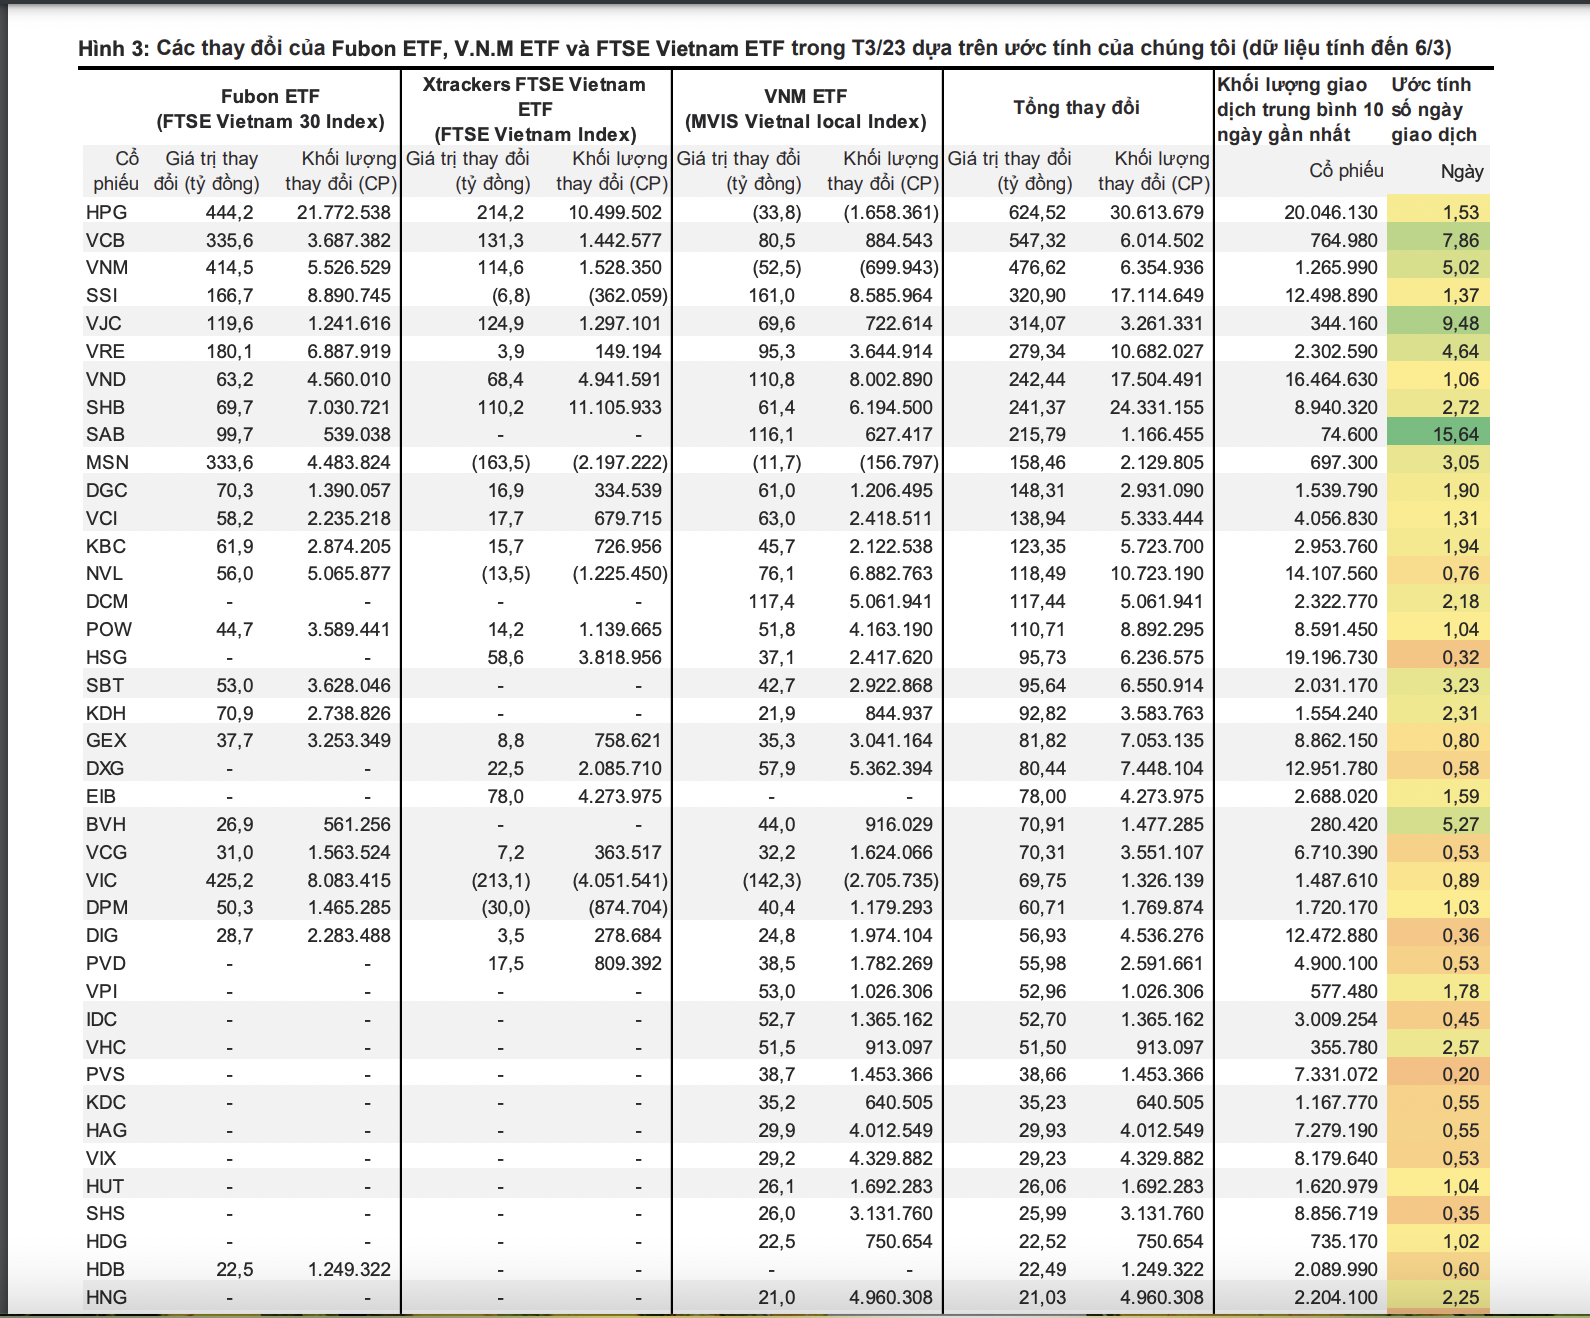Click the HNG ticker in the last row
This screenshot has height=1318, width=1590.
(x=106, y=1297)
